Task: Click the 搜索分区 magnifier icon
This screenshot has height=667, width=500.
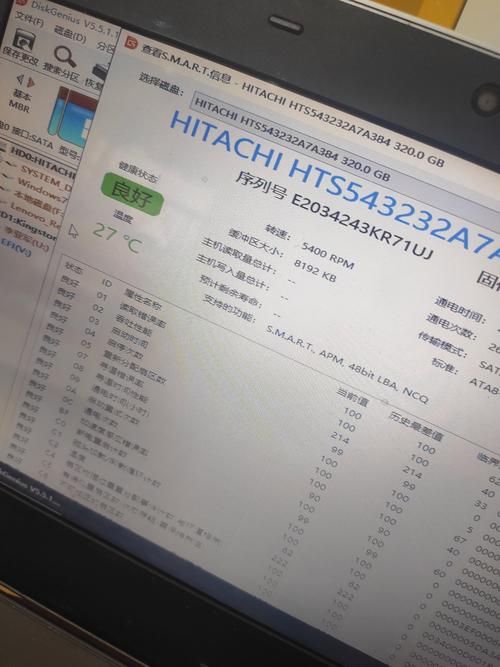Action: [x=65, y=57]
